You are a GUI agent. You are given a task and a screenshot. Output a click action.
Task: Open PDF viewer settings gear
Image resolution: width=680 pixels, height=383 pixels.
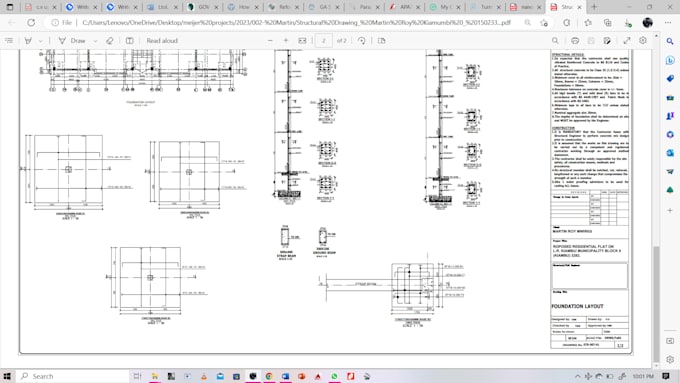tap(643, 40)
